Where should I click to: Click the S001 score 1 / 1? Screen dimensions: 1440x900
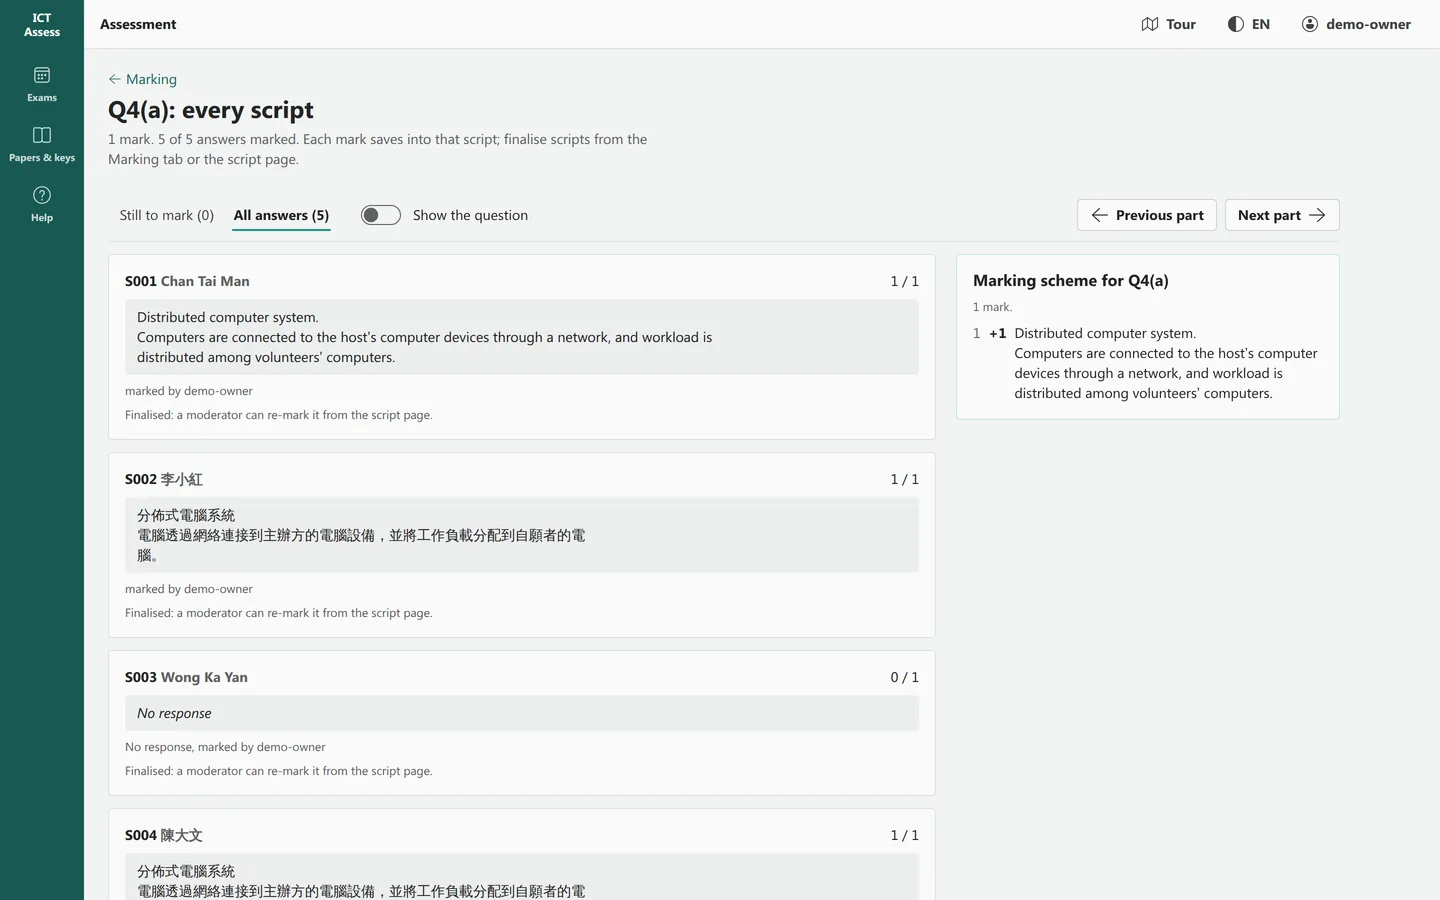pyautogui.click(x=904, y=281)
